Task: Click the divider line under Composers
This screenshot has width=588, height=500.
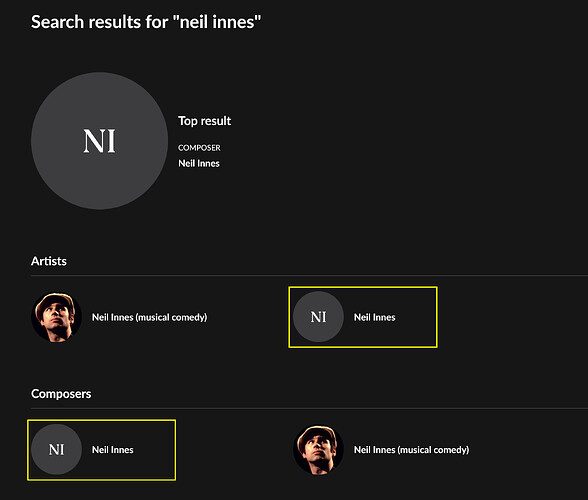Action: [309, 408]
